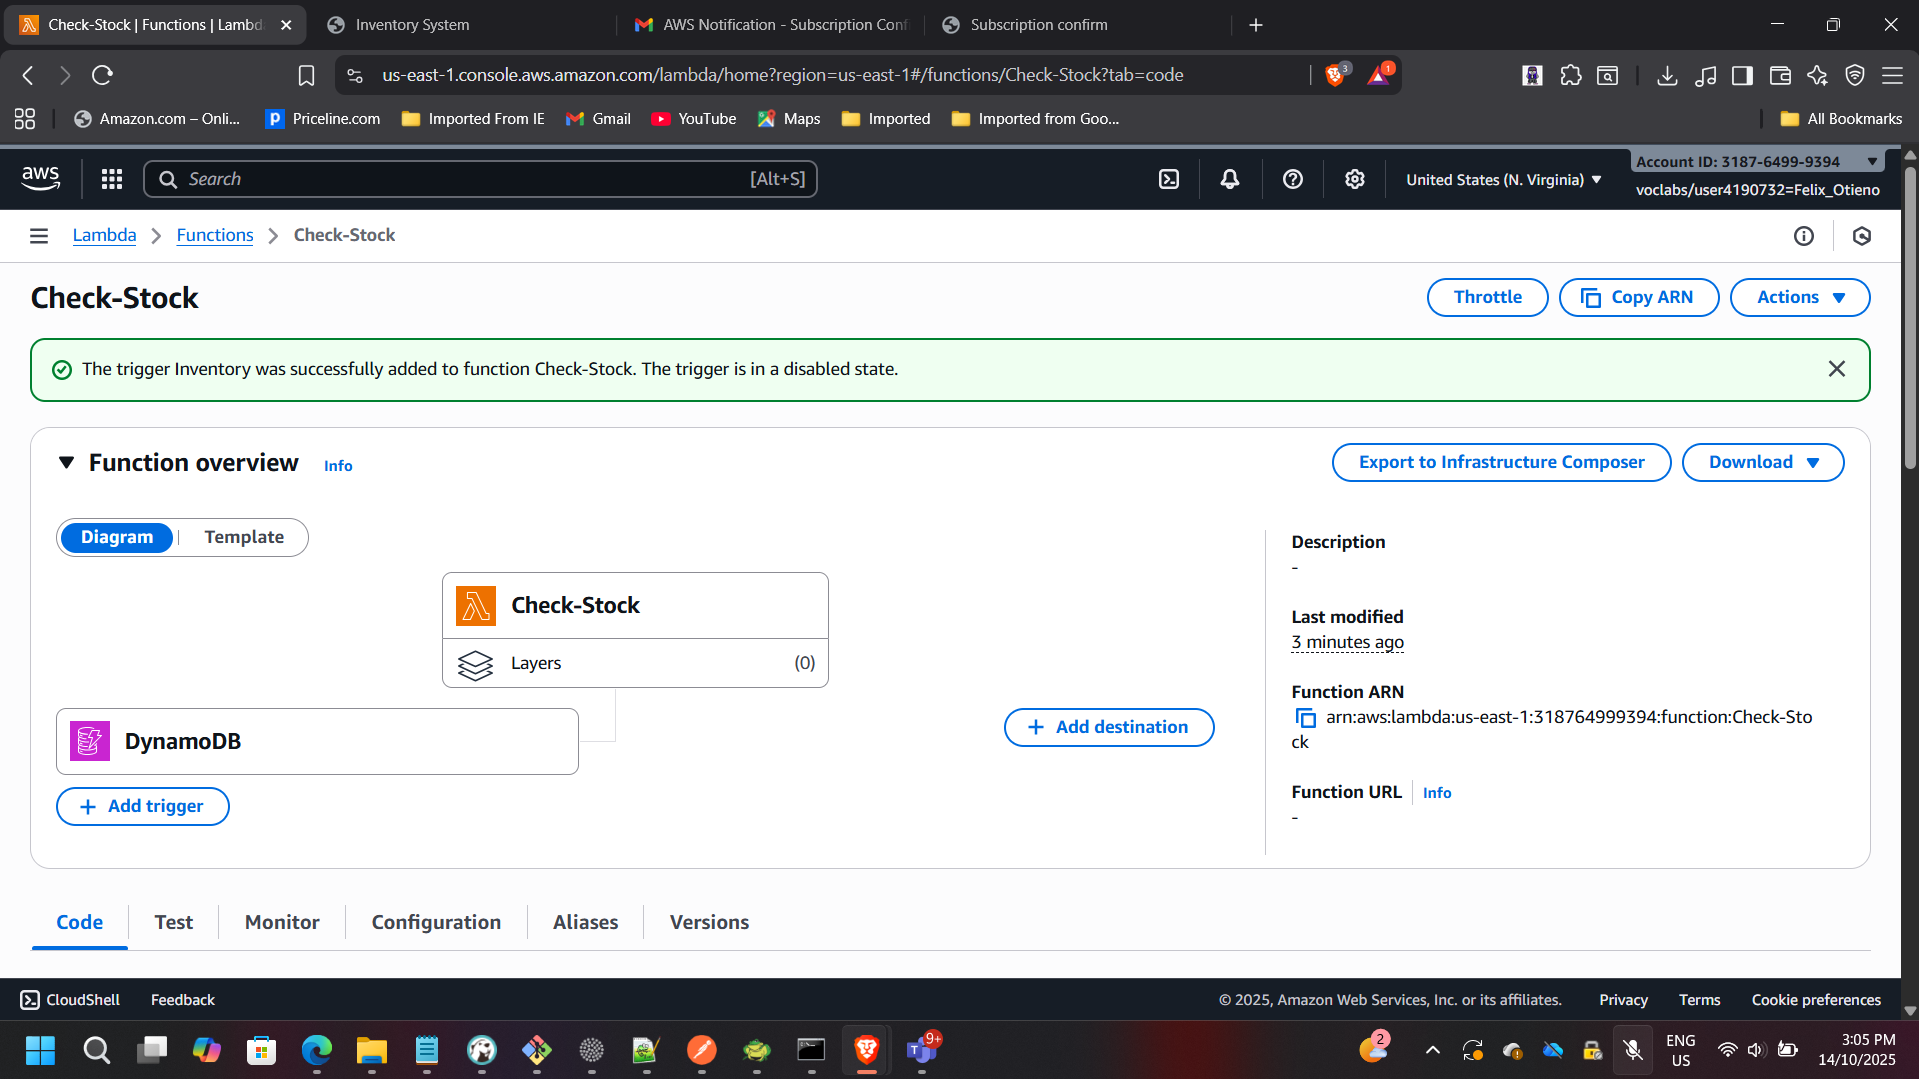Open Brave Shields in the address bar
The image size is (1919, 1079).
pos(1335,74)
